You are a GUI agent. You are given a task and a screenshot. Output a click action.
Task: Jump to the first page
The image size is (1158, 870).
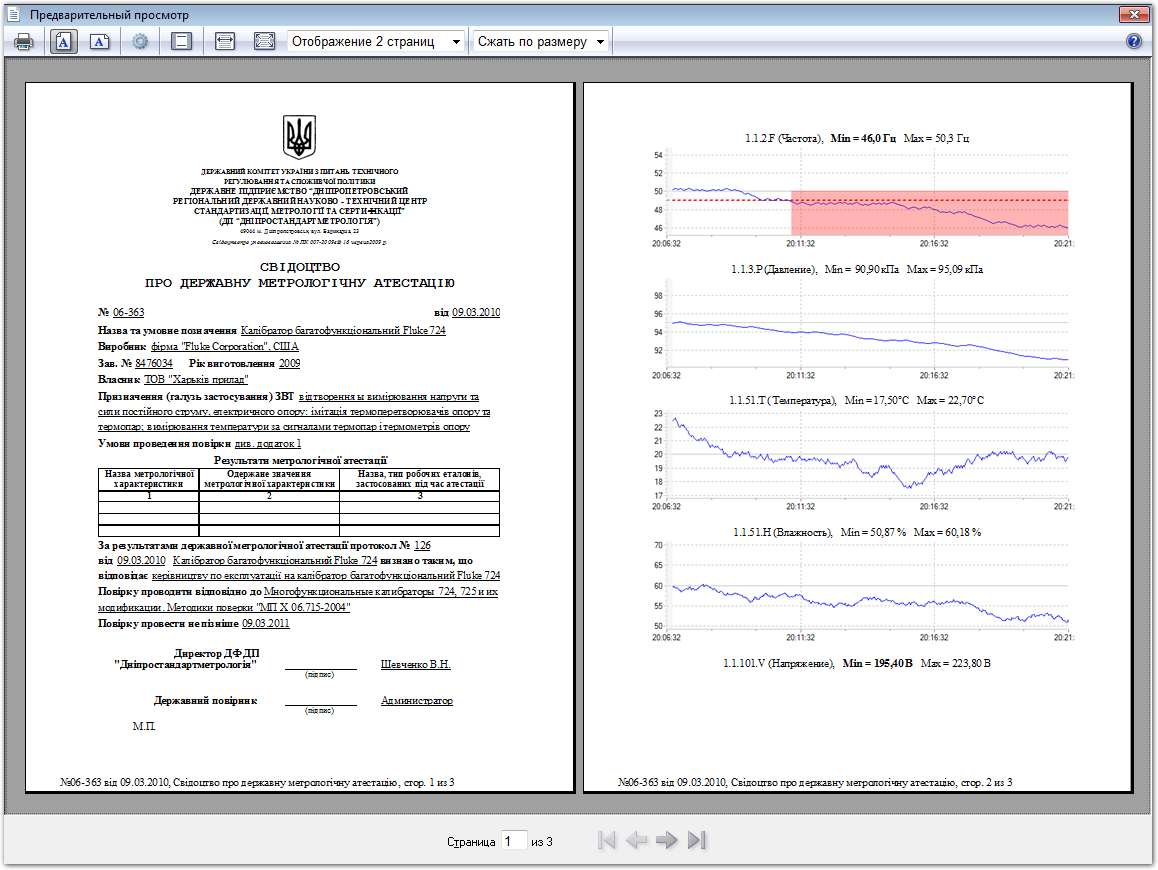coord(606,840)
